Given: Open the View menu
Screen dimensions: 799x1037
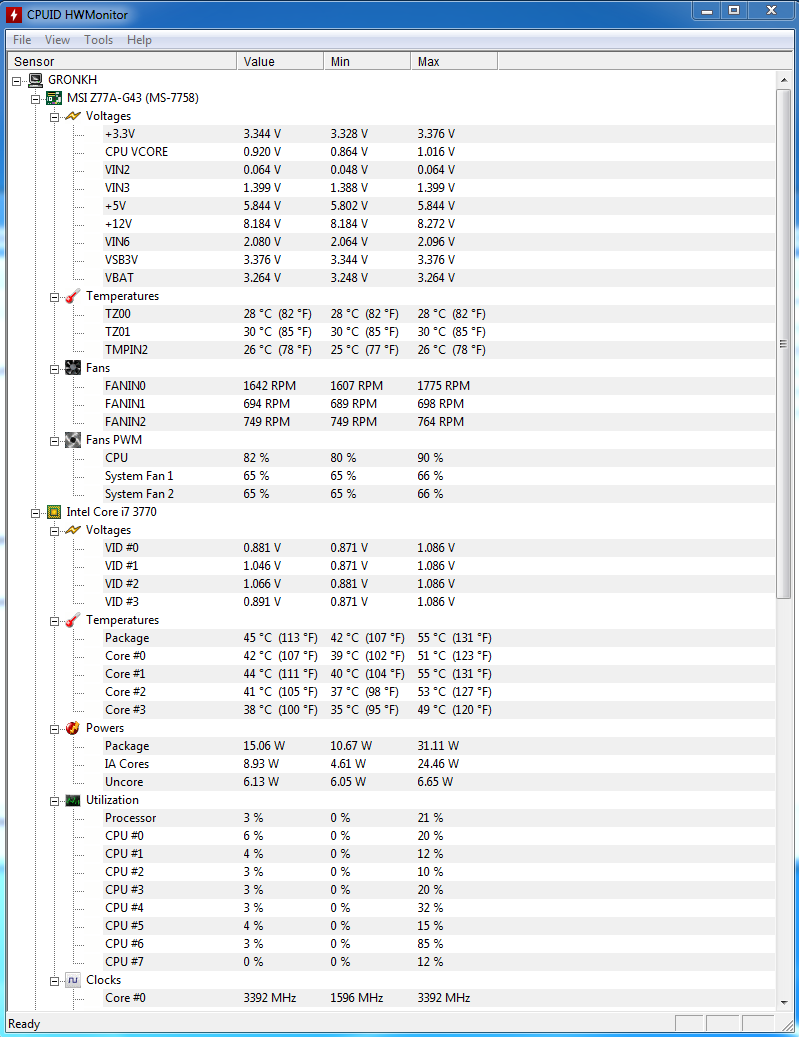Looking at the screenshot, I should coord(57,40).
